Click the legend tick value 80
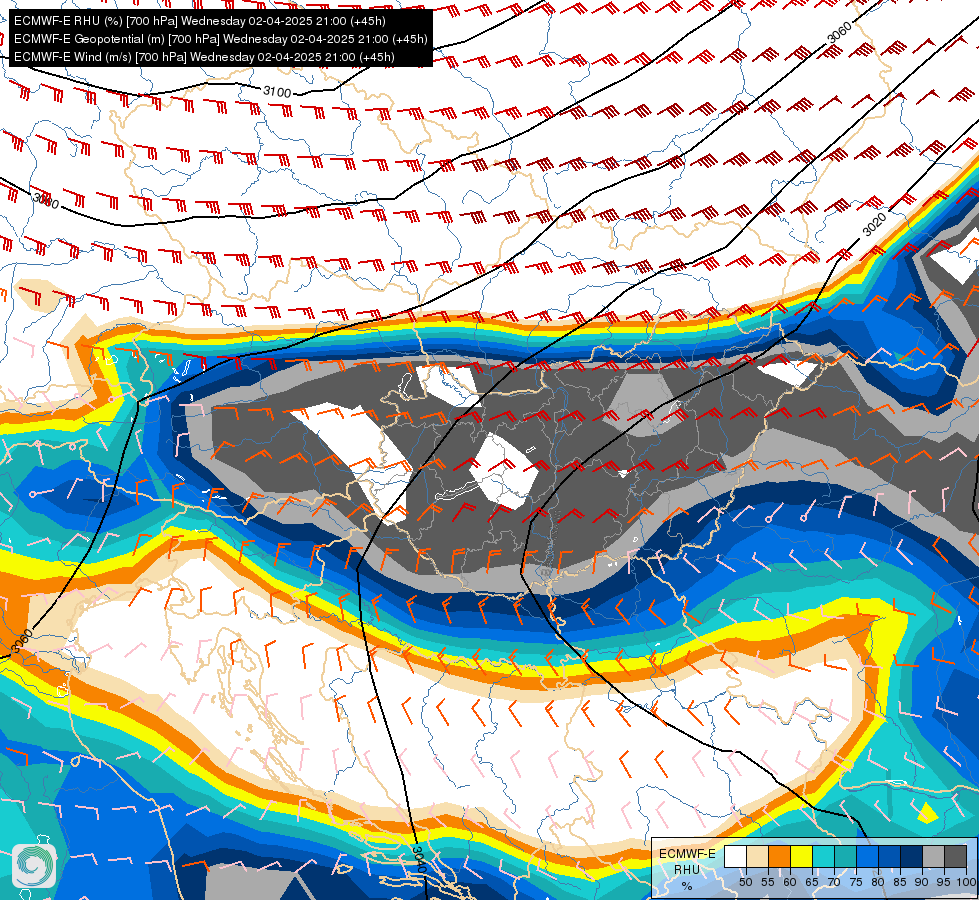The image size is (979, 900). coord(878,882)
